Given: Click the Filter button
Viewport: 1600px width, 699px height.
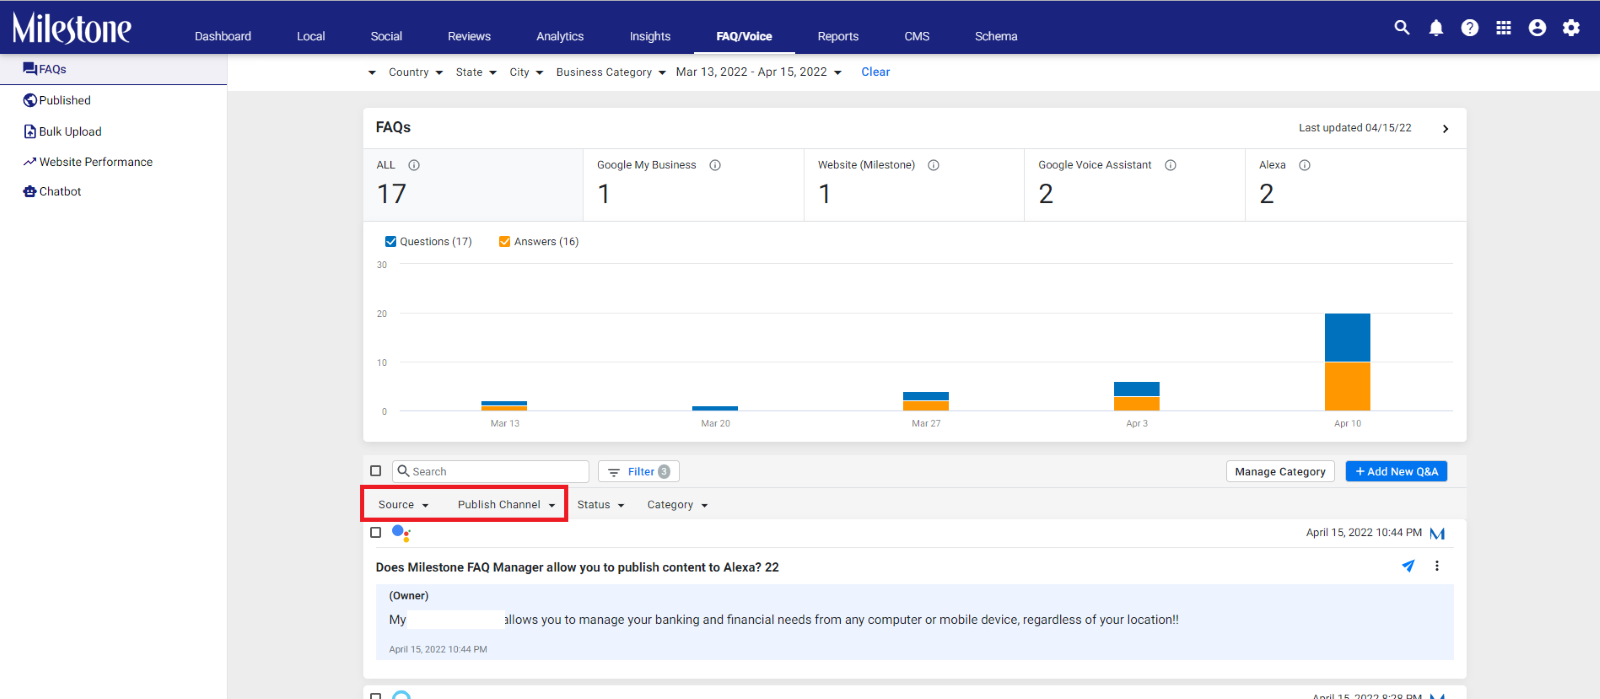Looking at the screenshot, I should point(639,471).
